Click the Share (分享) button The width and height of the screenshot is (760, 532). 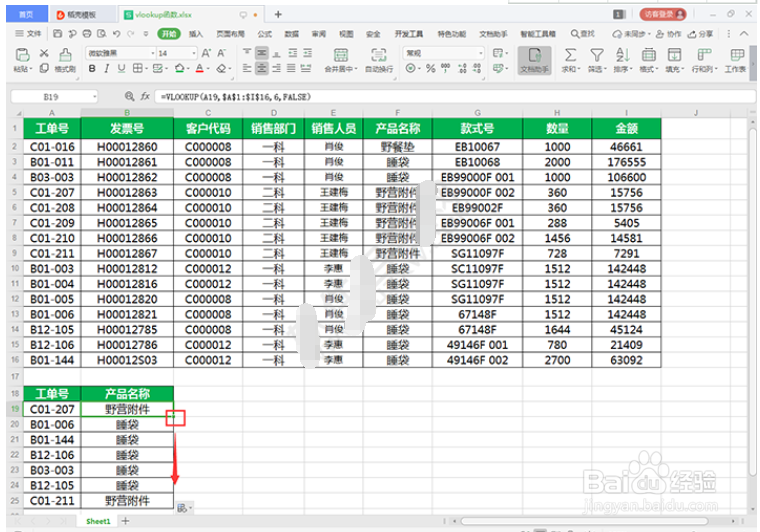pyautogui.click(x=701, y=33)
